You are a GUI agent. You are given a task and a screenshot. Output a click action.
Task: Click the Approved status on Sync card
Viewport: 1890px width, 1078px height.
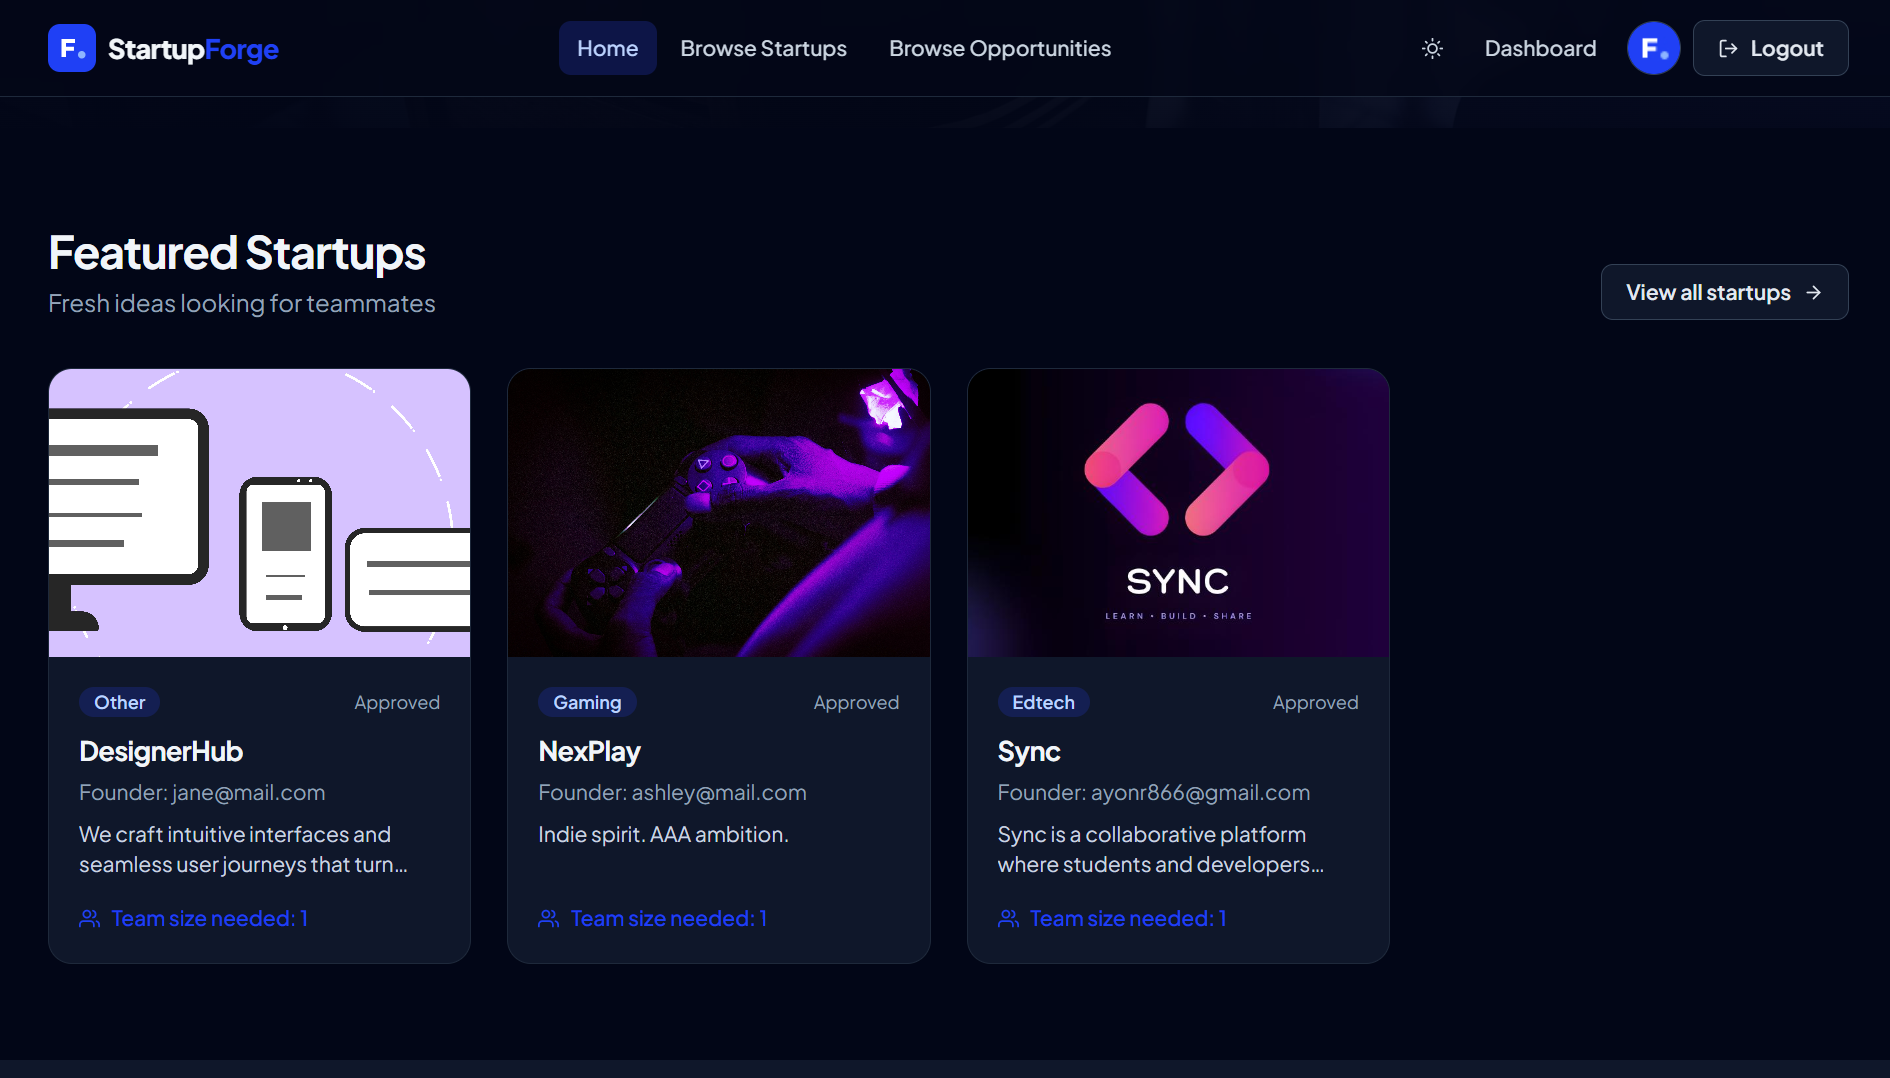[1315, 702]
